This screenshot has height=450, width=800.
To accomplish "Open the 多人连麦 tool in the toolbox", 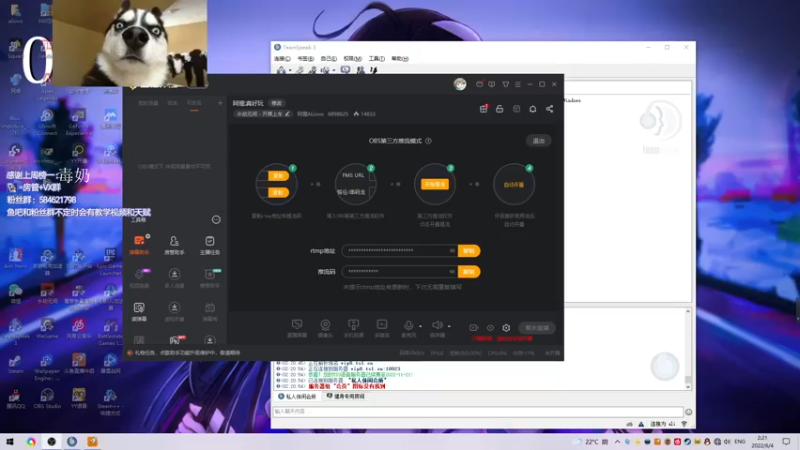I will pos(174,278).
